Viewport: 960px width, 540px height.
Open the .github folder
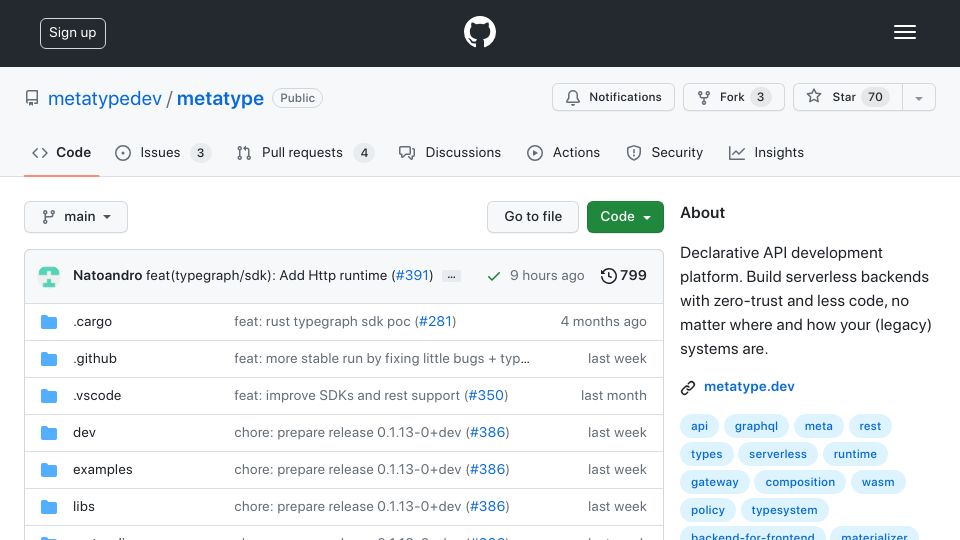(x=95, y=358)
